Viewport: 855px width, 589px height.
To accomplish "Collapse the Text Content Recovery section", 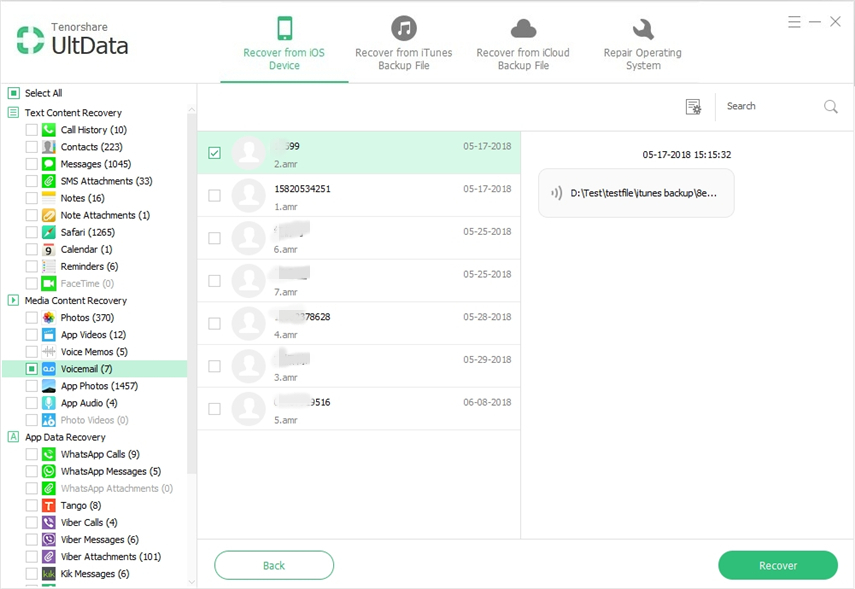I will (x=14, y=113).
